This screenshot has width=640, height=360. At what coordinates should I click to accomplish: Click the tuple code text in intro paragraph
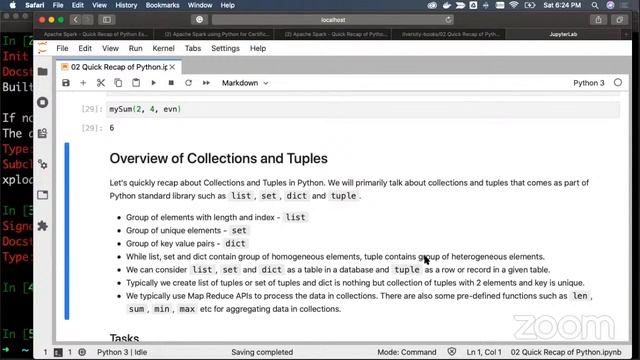(343, 196)
